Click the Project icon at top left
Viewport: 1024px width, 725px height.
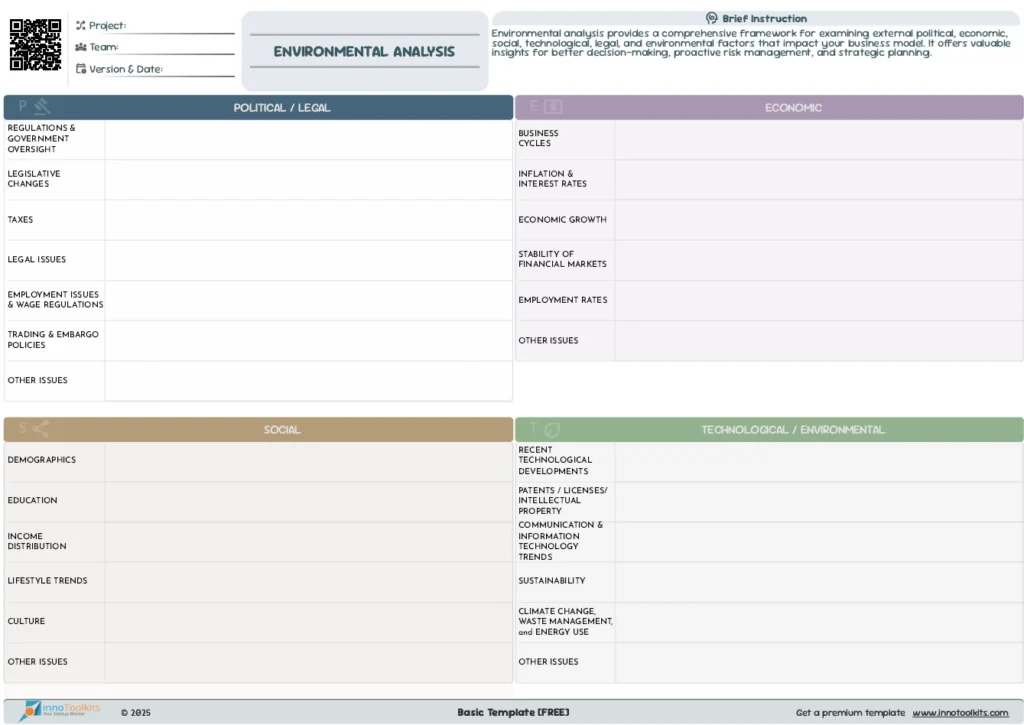[x=81, y=25]
